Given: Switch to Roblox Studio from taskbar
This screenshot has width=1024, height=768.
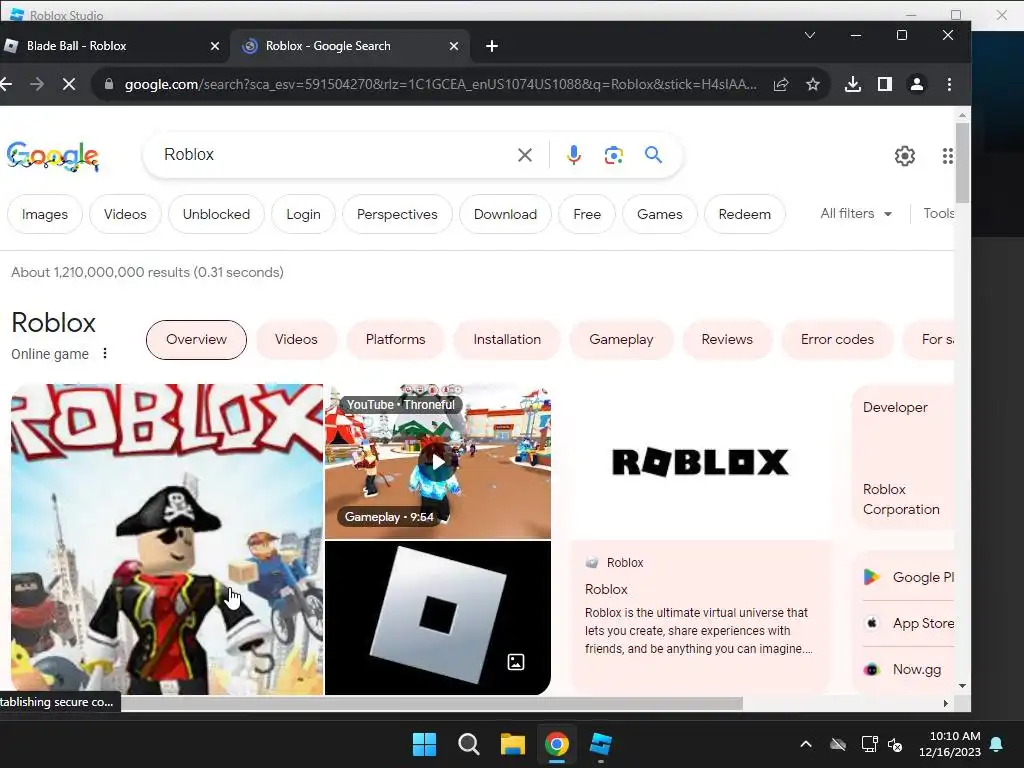Looking at the screenshot, I should (601, 744).
